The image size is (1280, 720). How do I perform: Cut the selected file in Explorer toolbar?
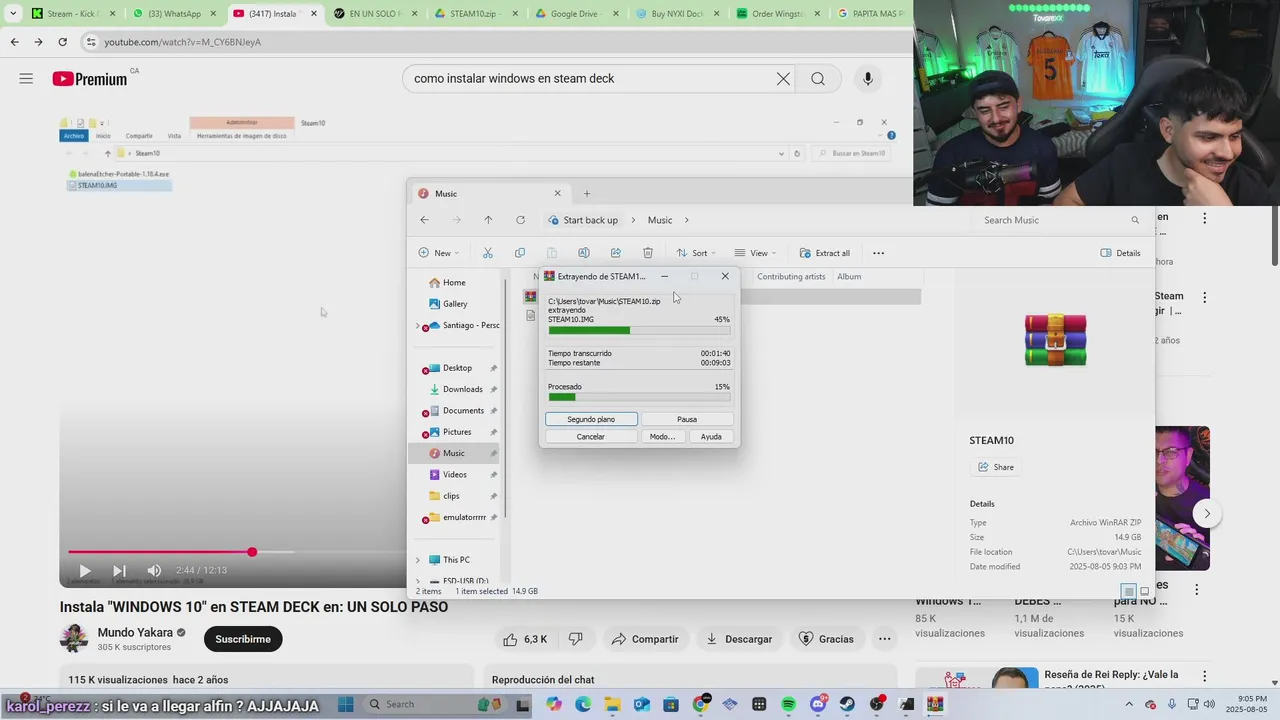point(488,253)
